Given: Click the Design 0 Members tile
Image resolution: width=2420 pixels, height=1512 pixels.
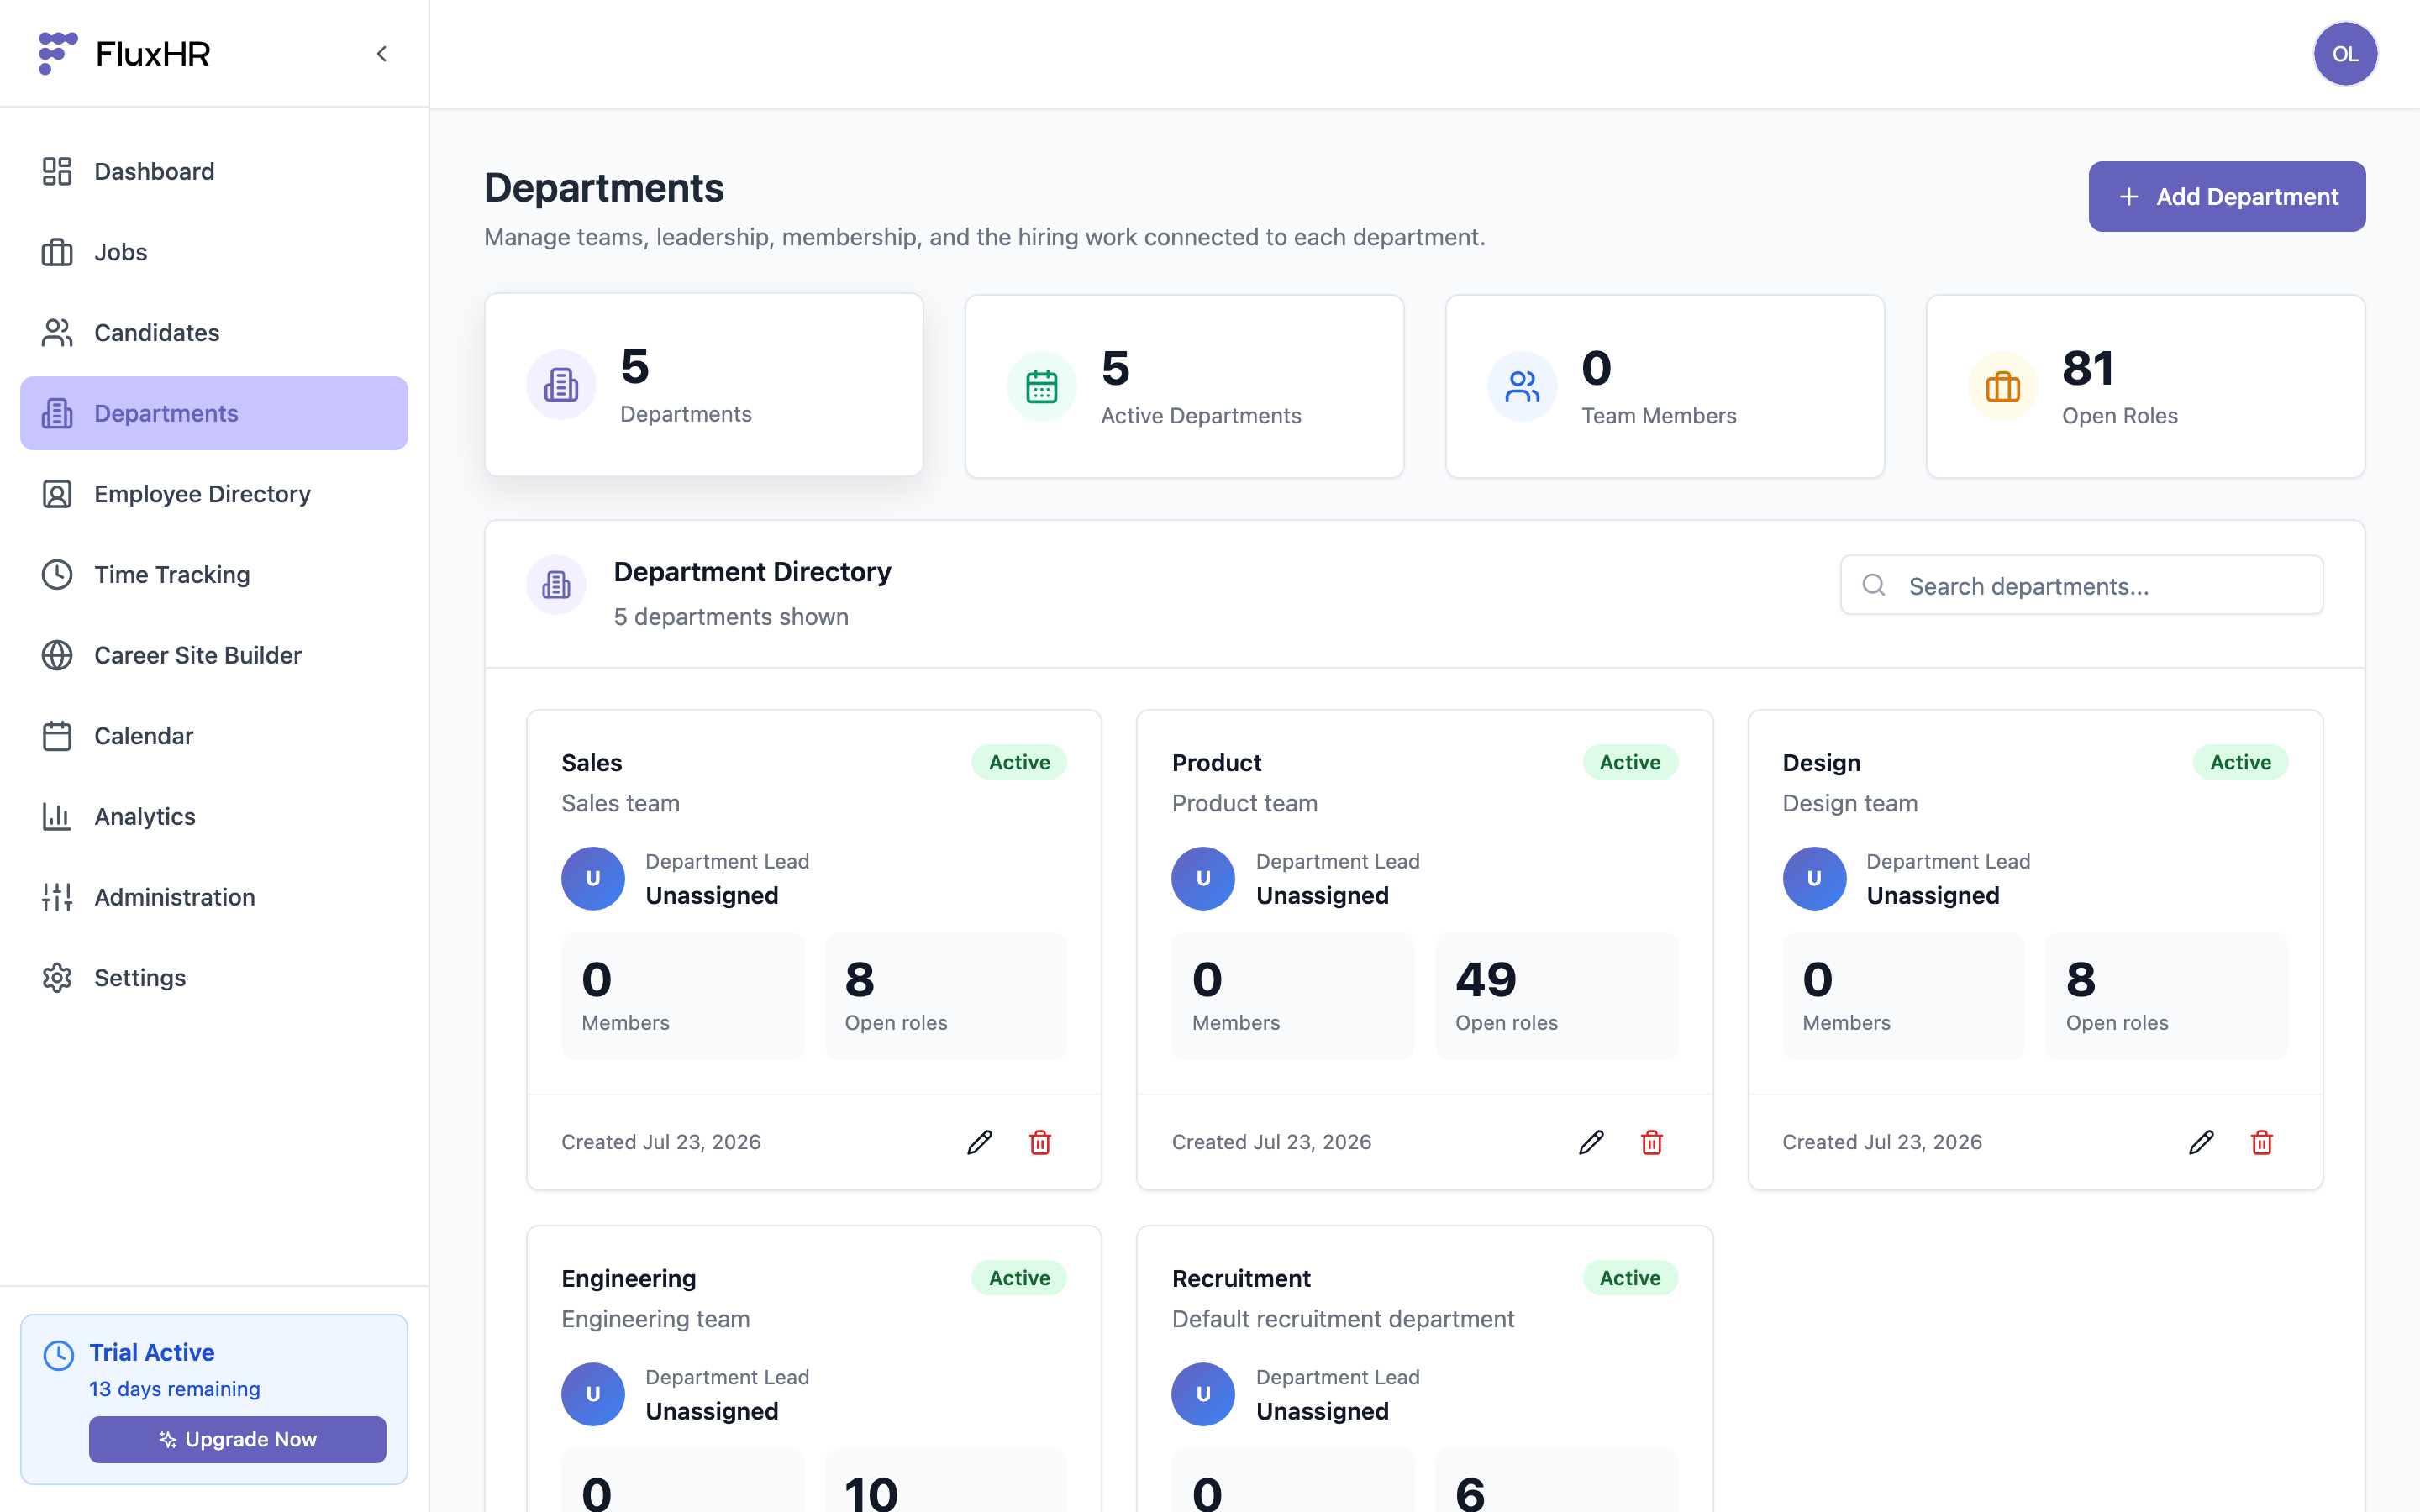Looking at the screenshot, I should point(1903,996).
